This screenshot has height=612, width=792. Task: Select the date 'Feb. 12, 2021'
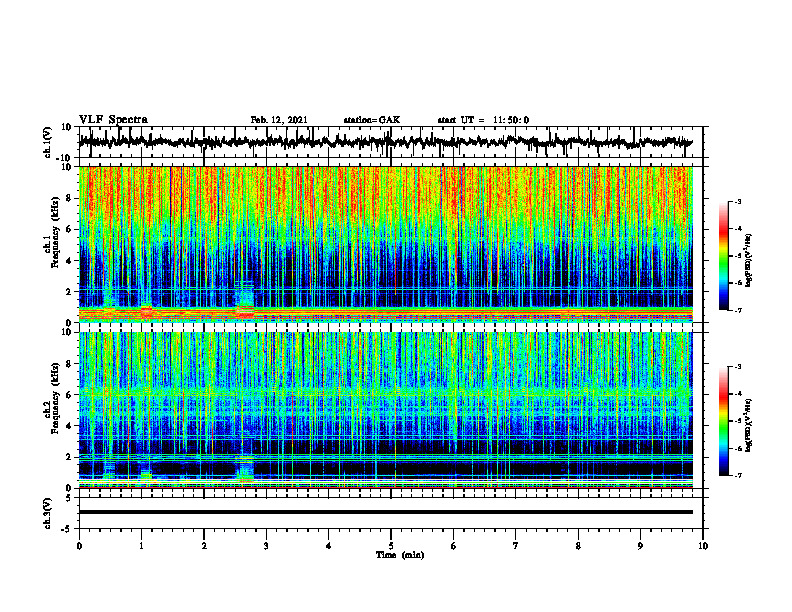pos(279,120)
